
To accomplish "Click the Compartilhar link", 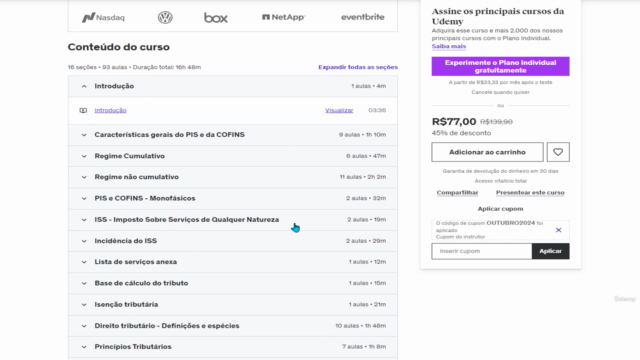I will coord(457,192).
